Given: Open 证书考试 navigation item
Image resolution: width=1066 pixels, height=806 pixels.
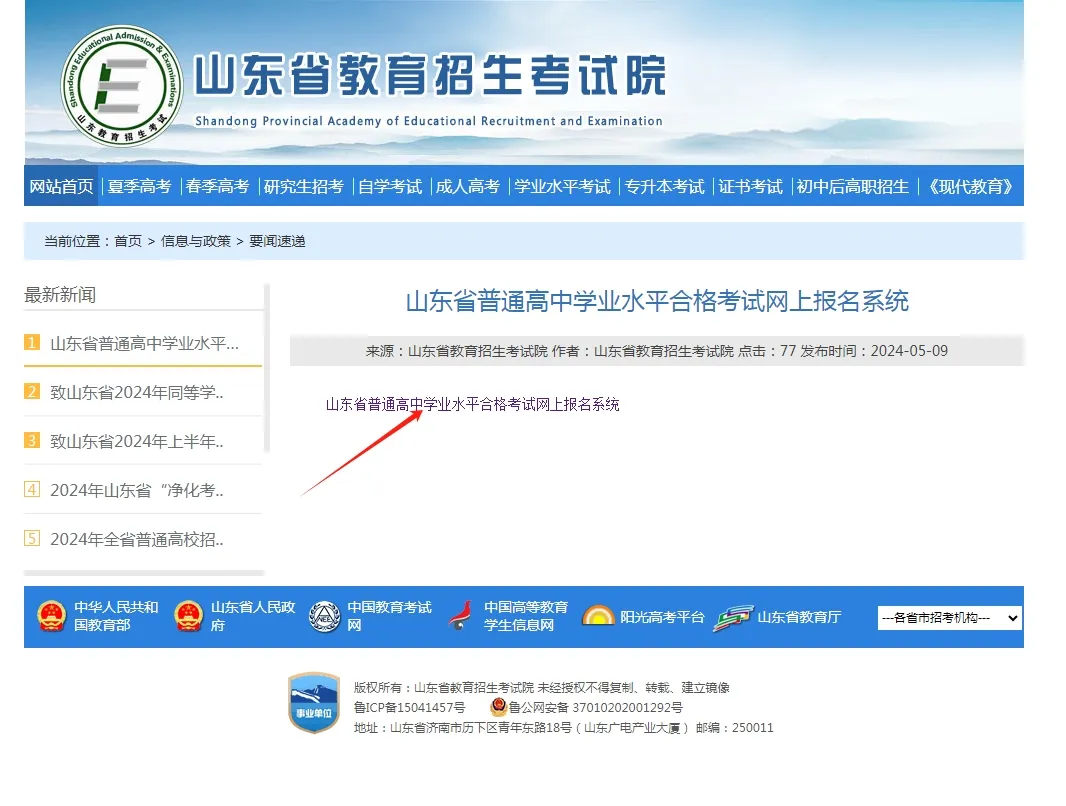Looking at the screenshot, I should [x=751, y=186].
